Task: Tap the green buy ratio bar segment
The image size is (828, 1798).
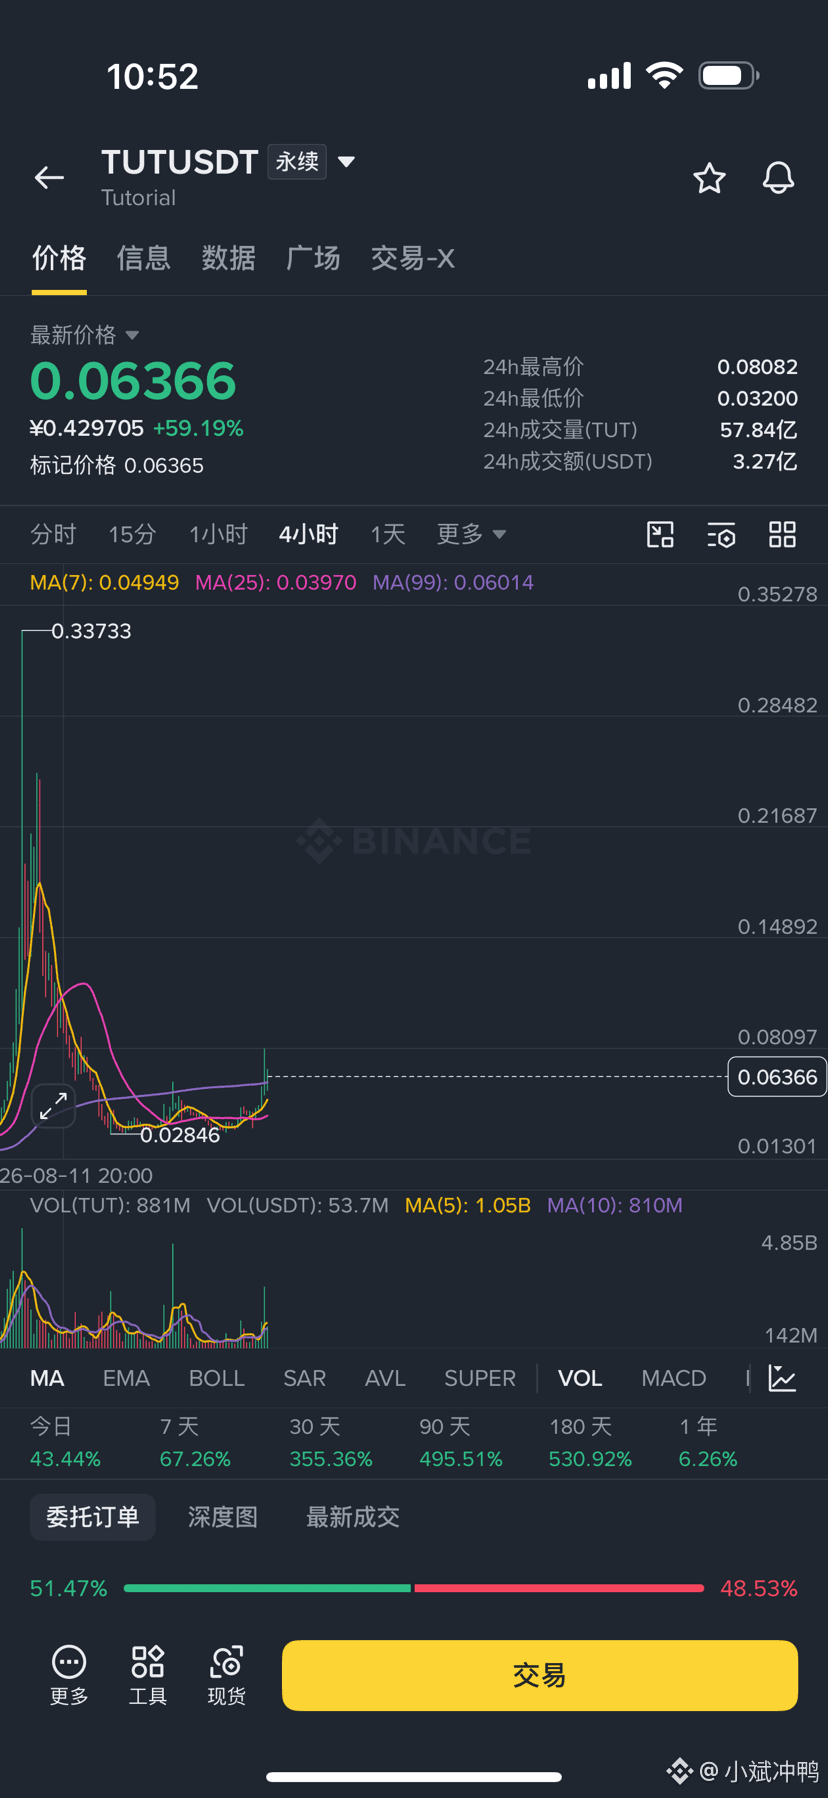Action: pos(267,1588)
